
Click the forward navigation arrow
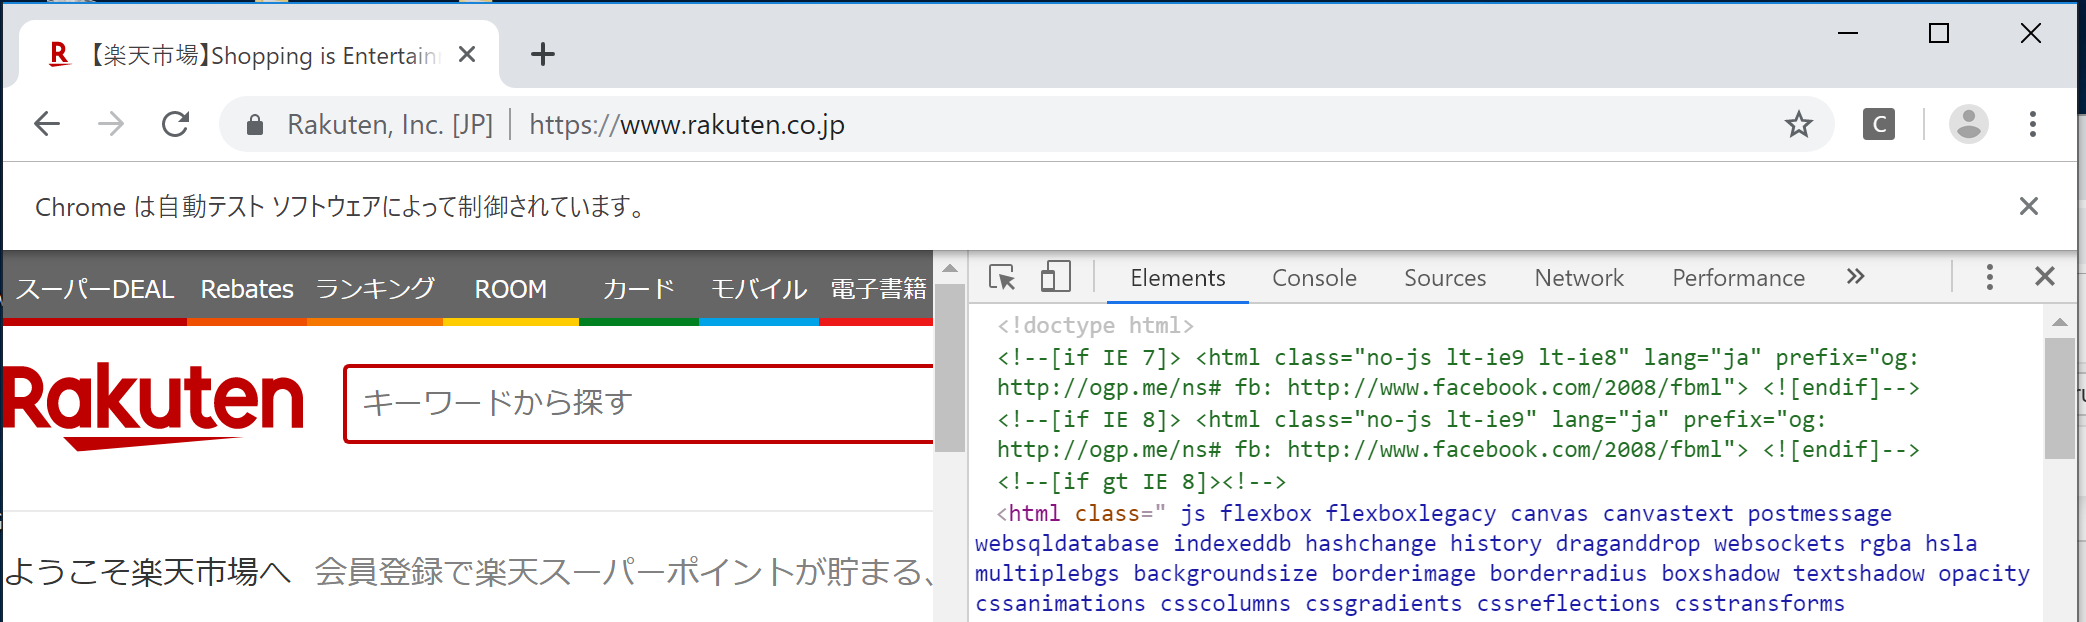[x=111, y=124]
